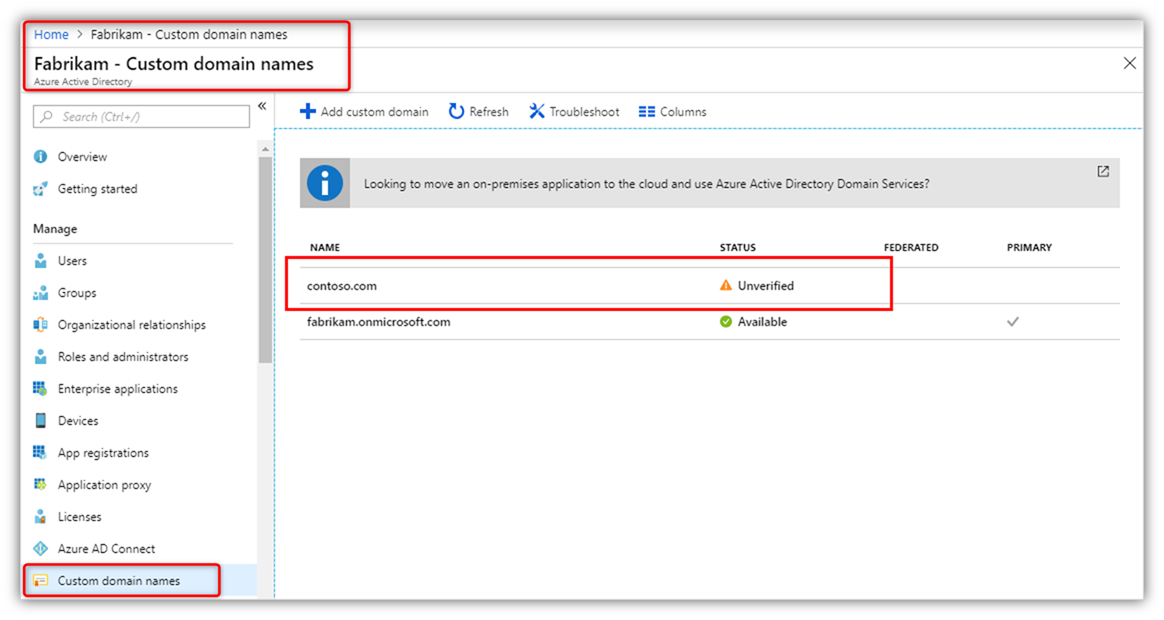
Task: Click the Devices phone icon
Action: [x=41, y=420]
